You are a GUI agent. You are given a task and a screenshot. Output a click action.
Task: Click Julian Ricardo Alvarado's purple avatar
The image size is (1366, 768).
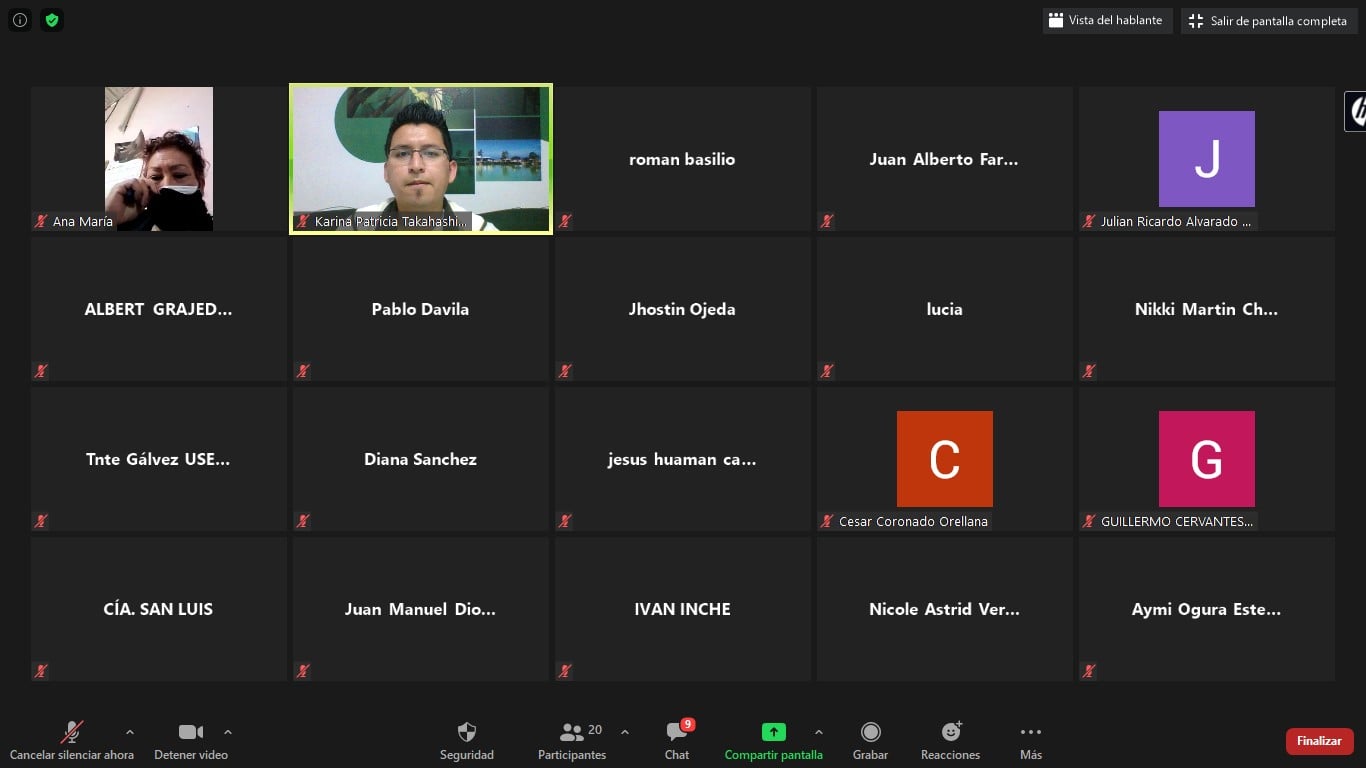(x=1206, y=159)
